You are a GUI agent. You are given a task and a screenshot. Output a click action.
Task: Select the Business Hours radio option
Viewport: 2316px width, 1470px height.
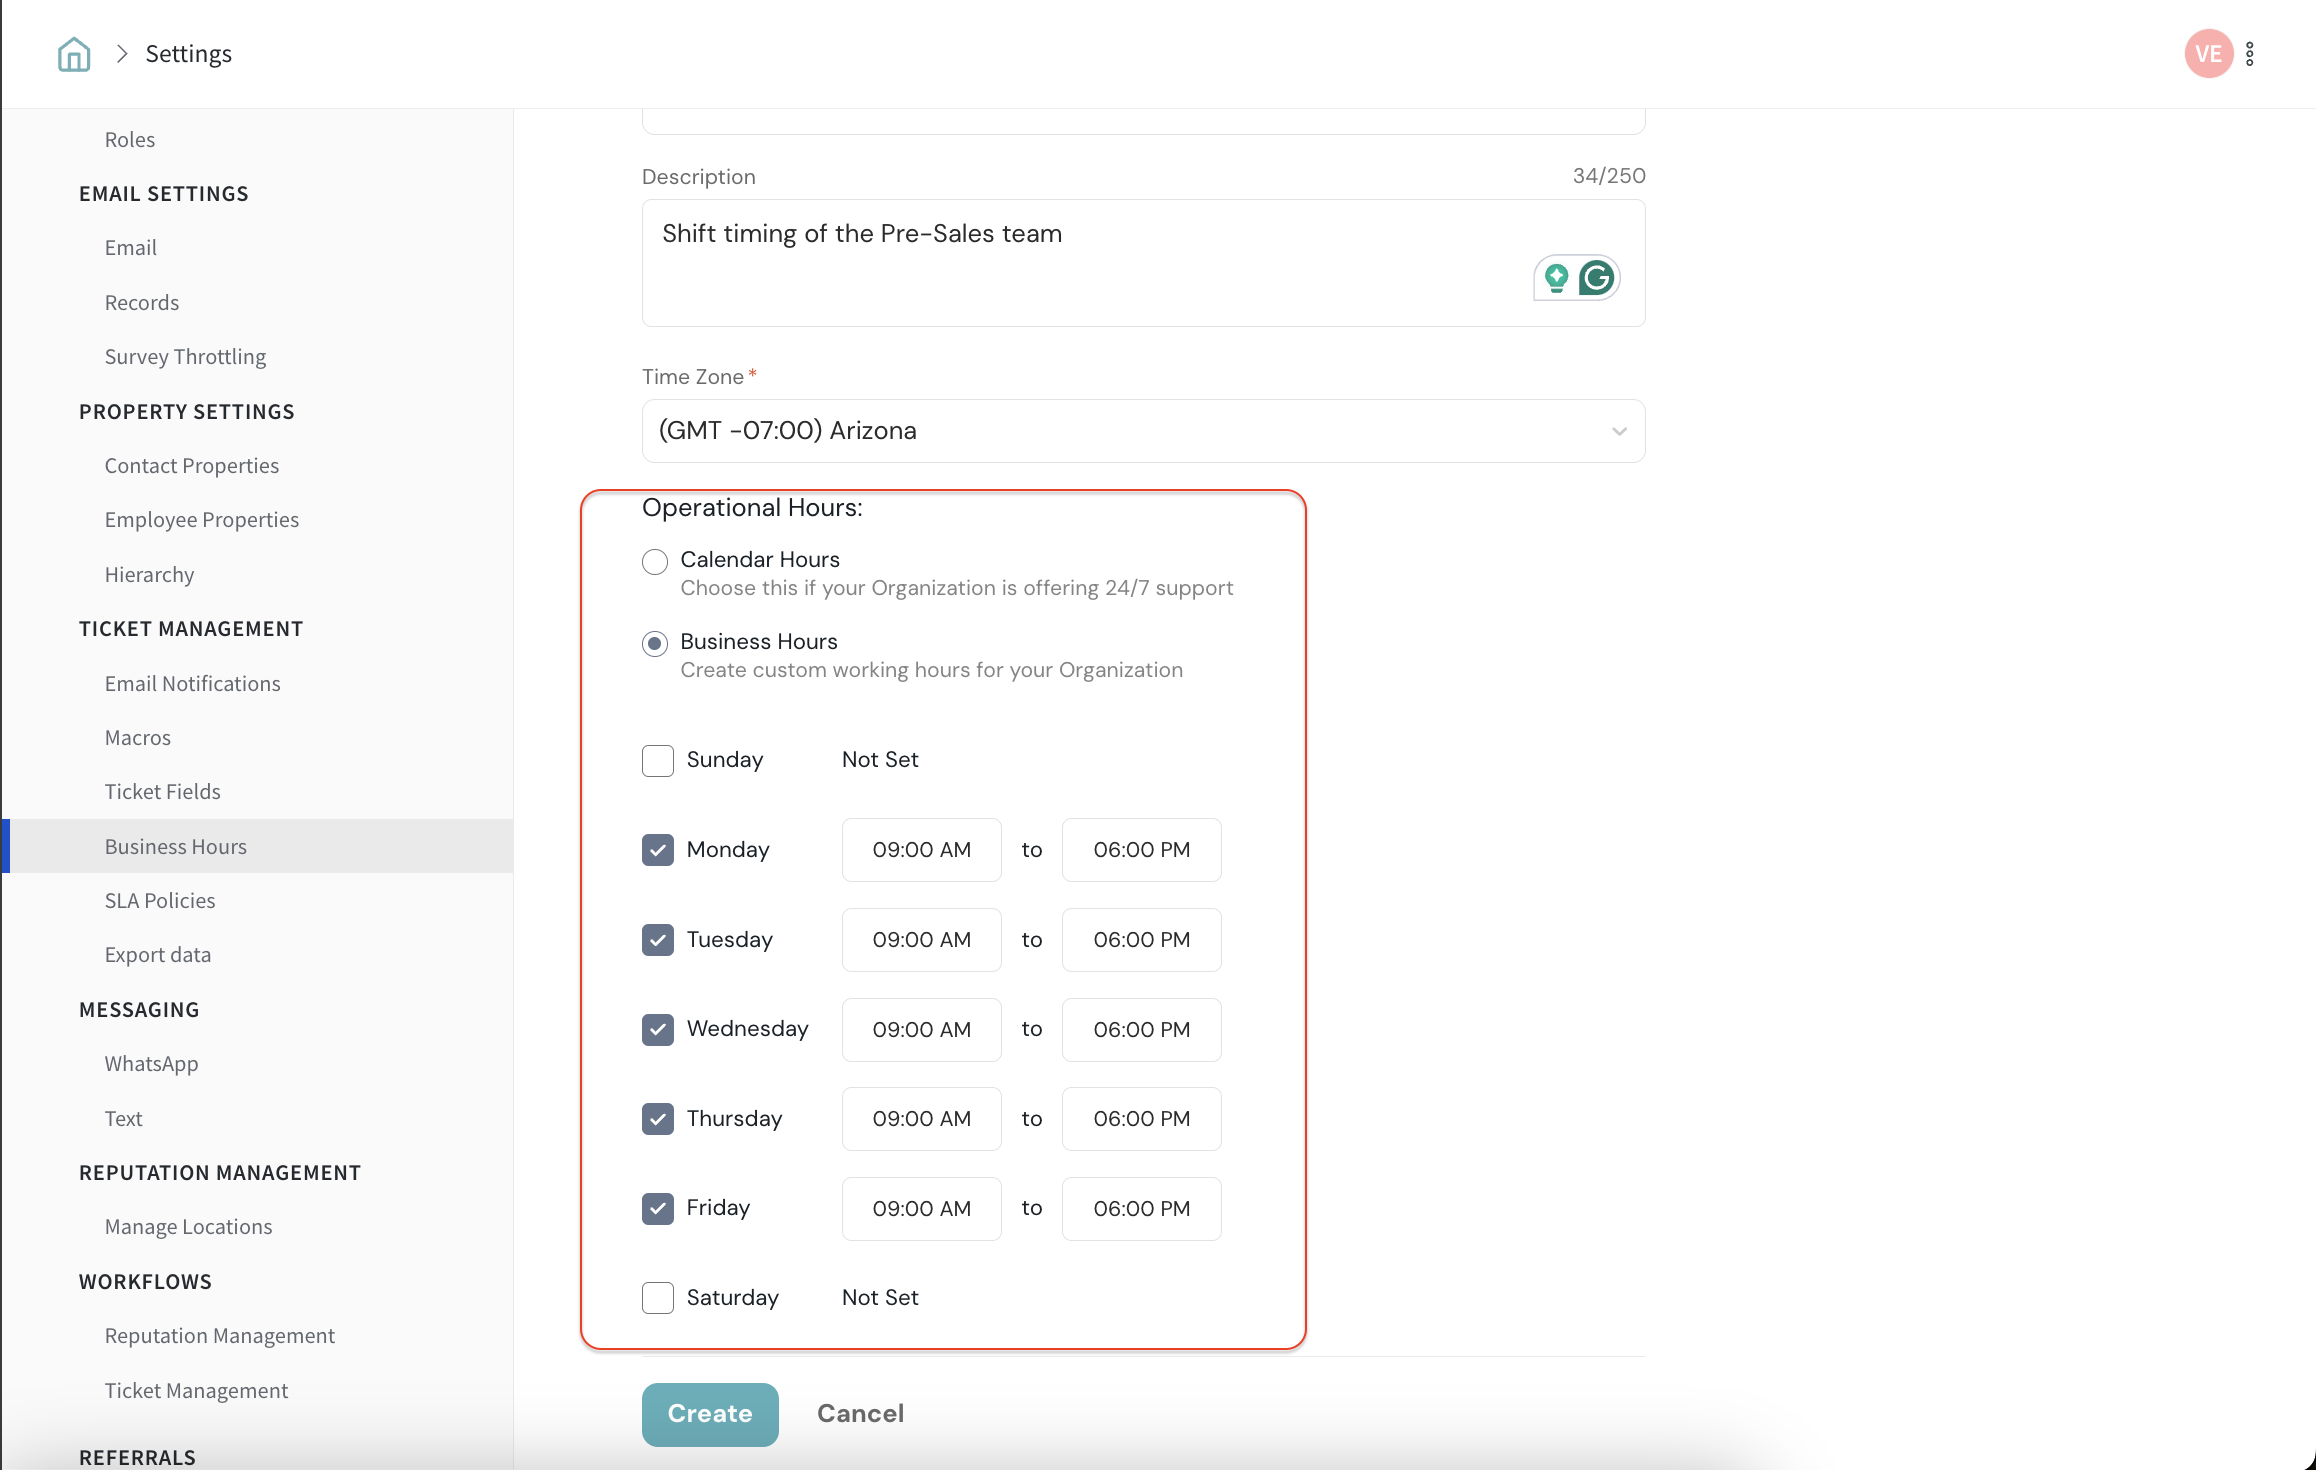point(655,644)
